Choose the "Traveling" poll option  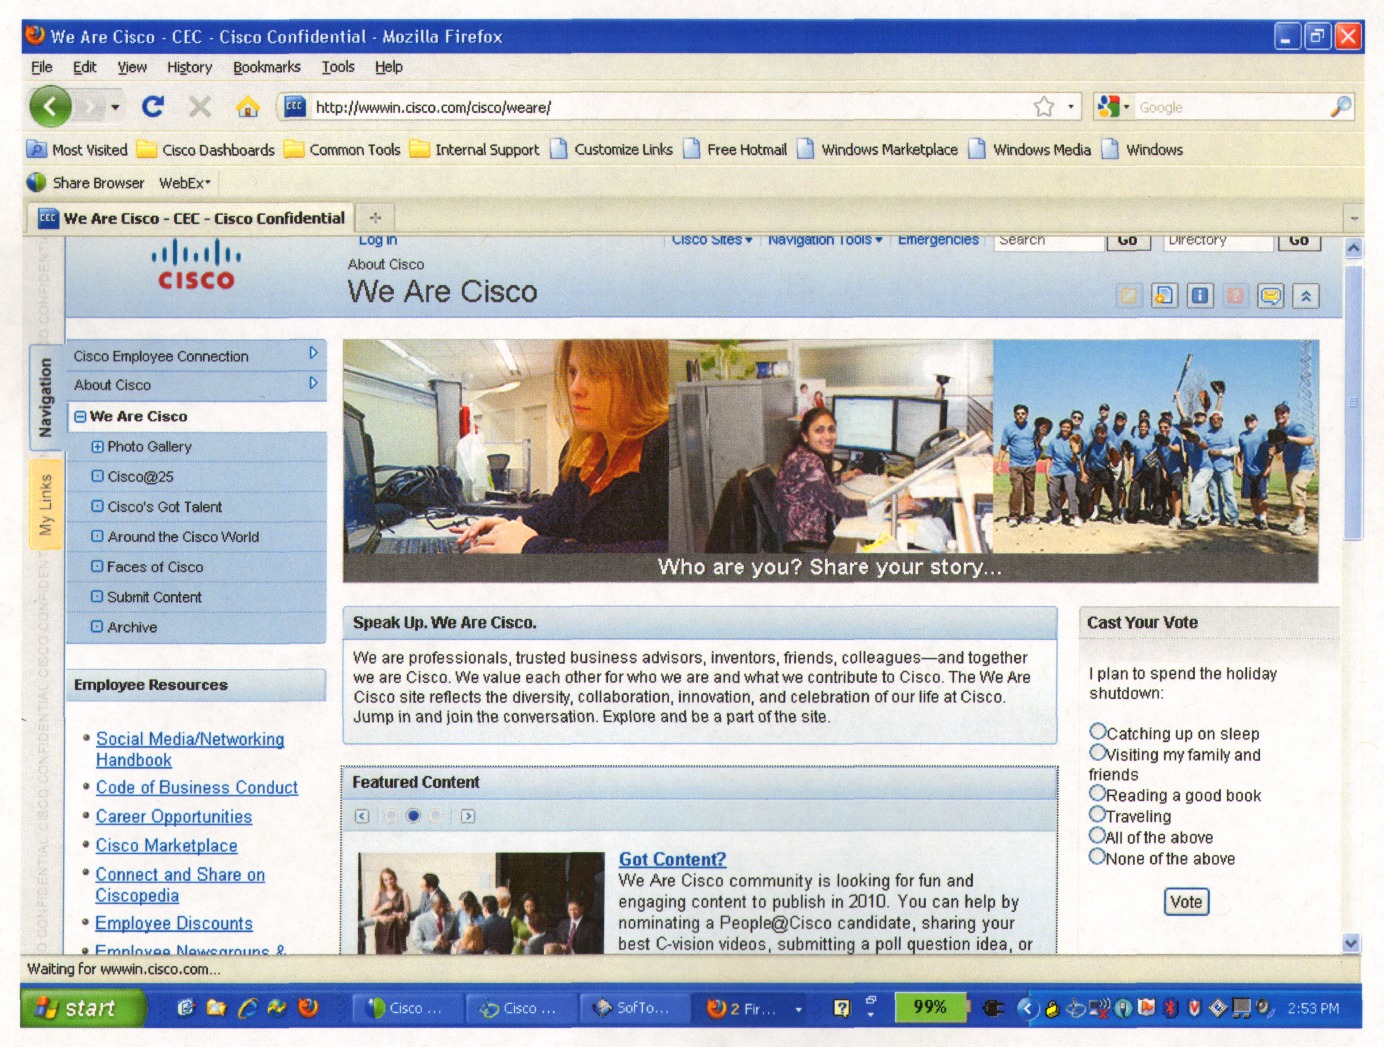coord(1098,815)
